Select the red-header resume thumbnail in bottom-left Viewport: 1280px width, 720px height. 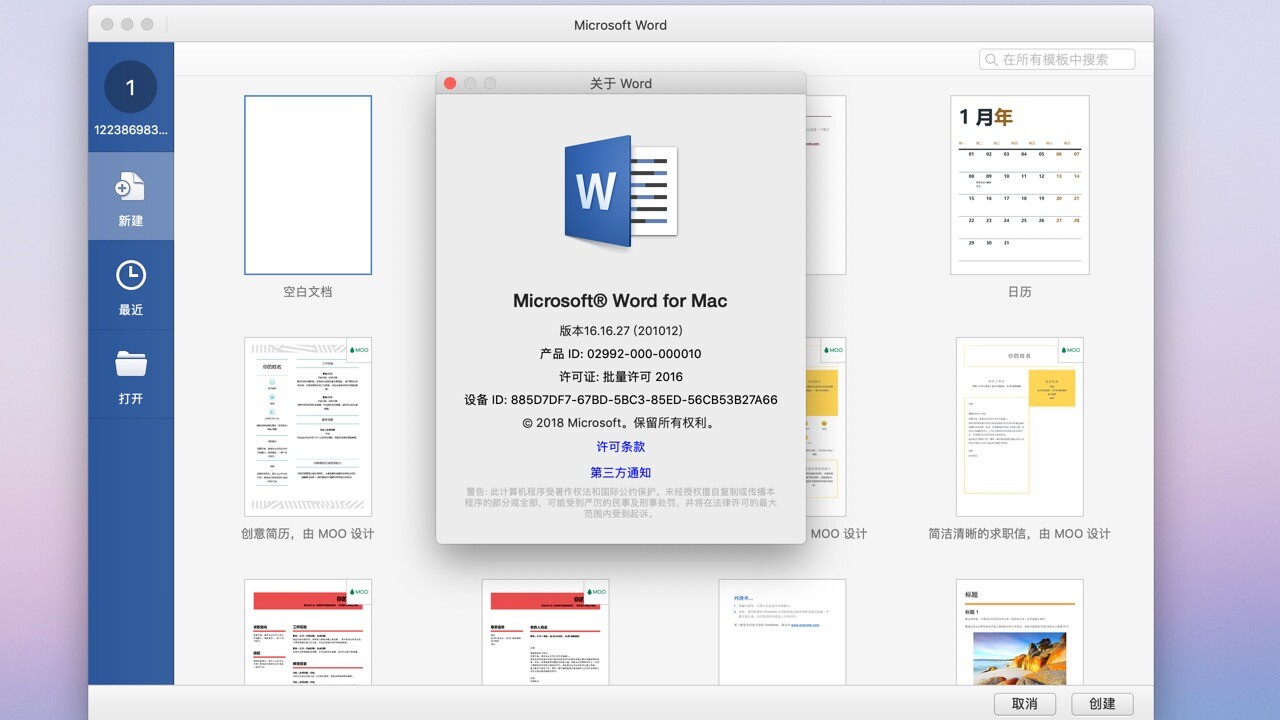[308, 632]
